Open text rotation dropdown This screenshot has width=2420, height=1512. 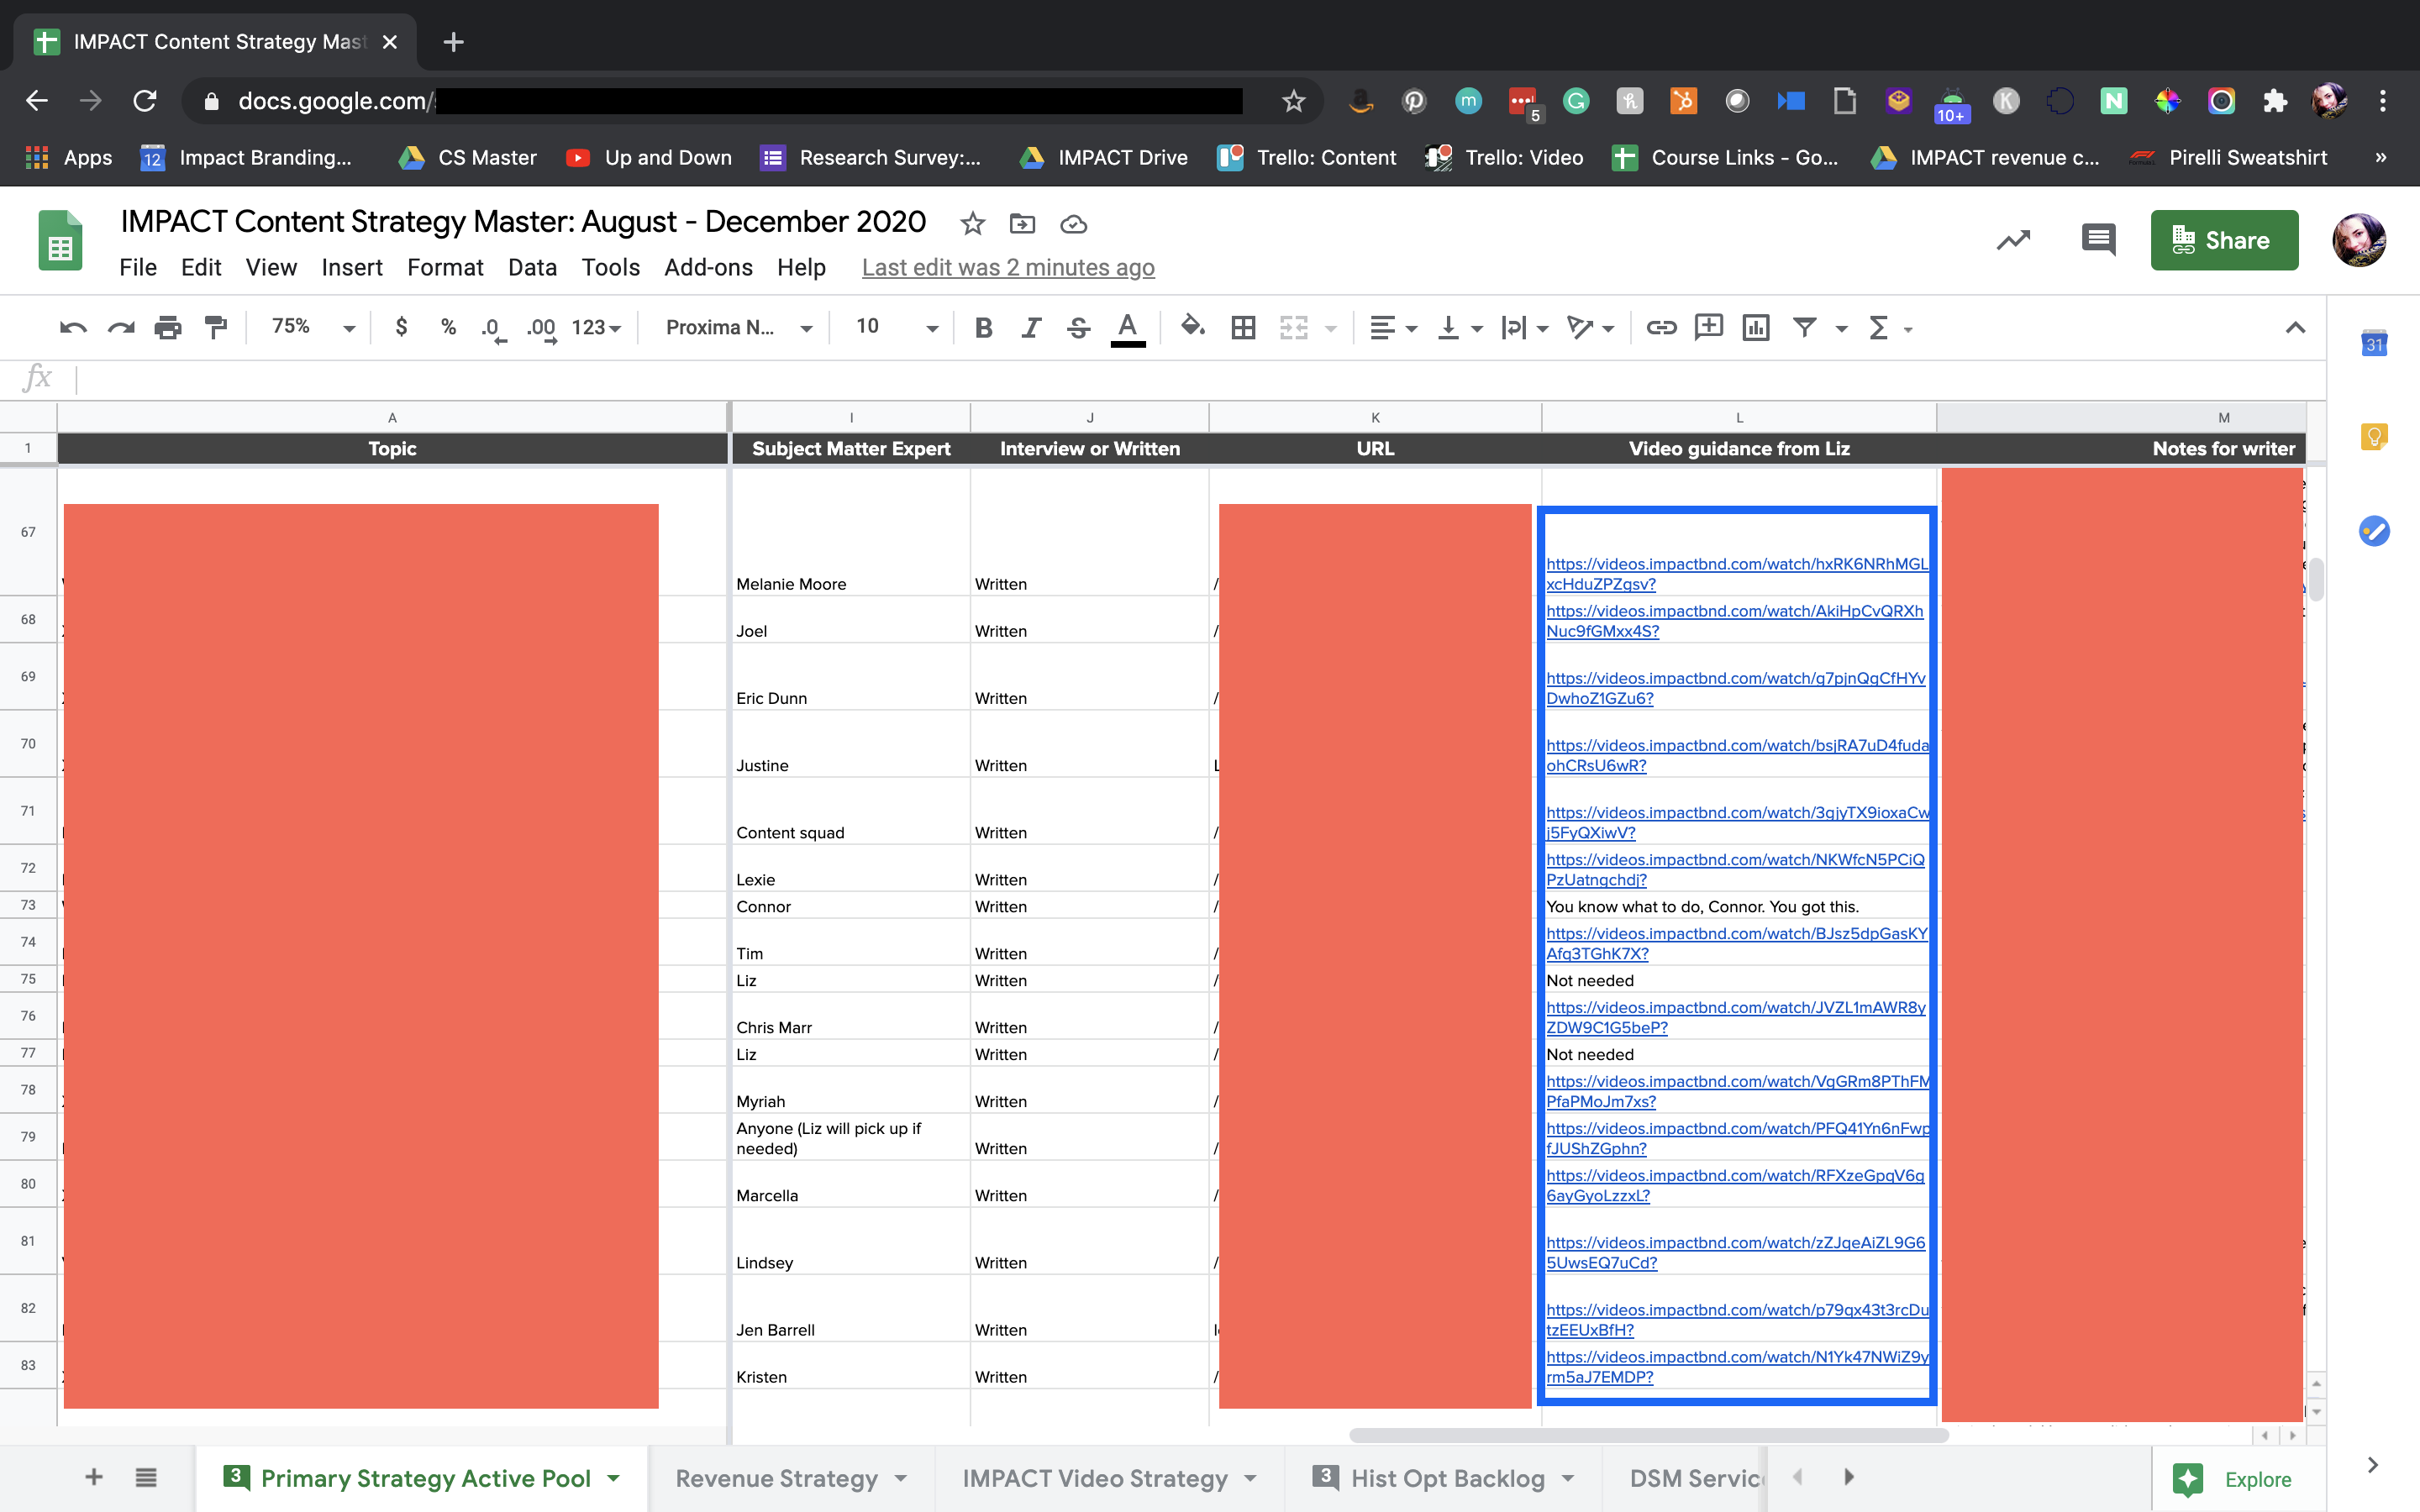tap(1590, 327)
